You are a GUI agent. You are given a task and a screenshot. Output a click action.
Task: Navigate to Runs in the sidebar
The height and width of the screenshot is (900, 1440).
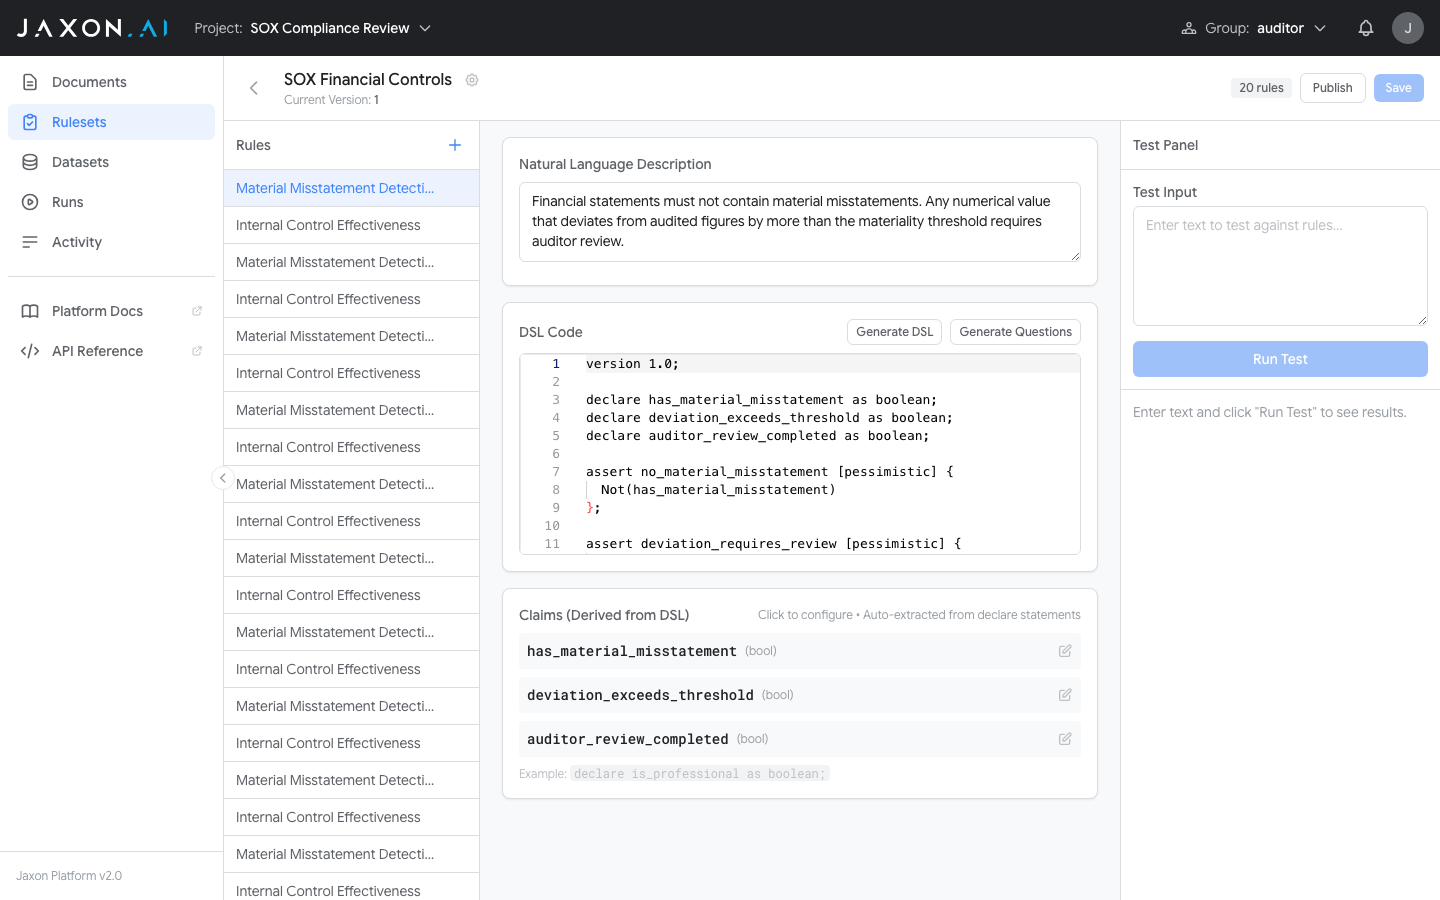[68, 202]
